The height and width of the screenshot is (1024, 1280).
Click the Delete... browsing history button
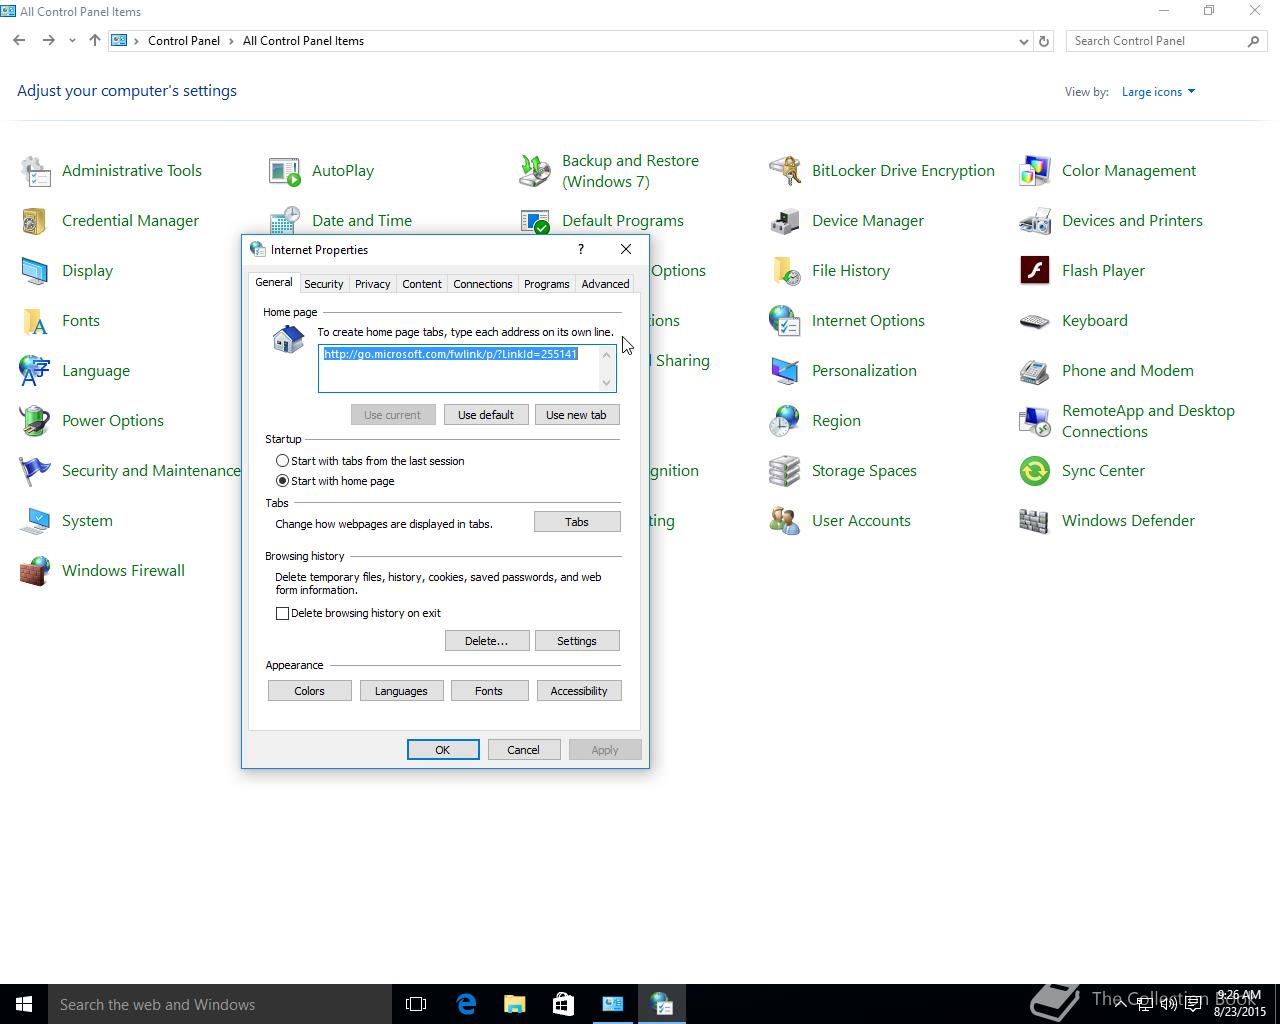click(x=486, y=641)
